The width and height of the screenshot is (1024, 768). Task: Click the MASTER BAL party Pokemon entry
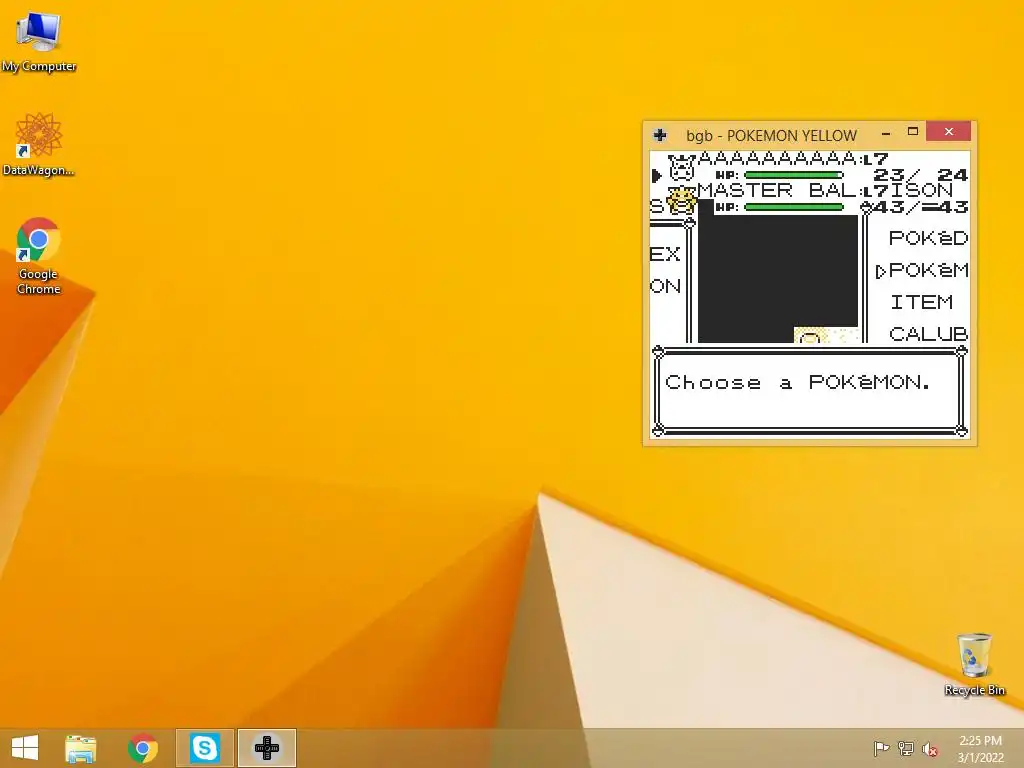point(810,199)
